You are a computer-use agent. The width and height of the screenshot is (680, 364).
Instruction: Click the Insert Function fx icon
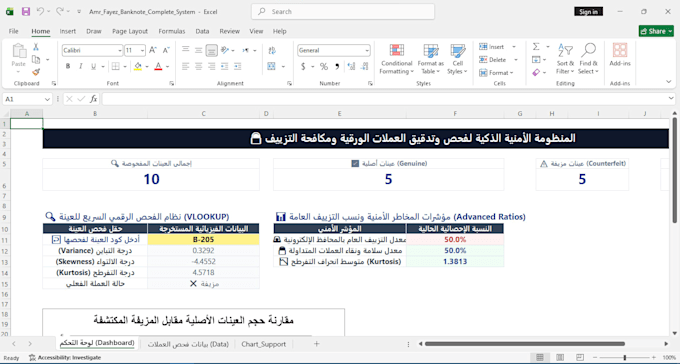click(94, 99)
